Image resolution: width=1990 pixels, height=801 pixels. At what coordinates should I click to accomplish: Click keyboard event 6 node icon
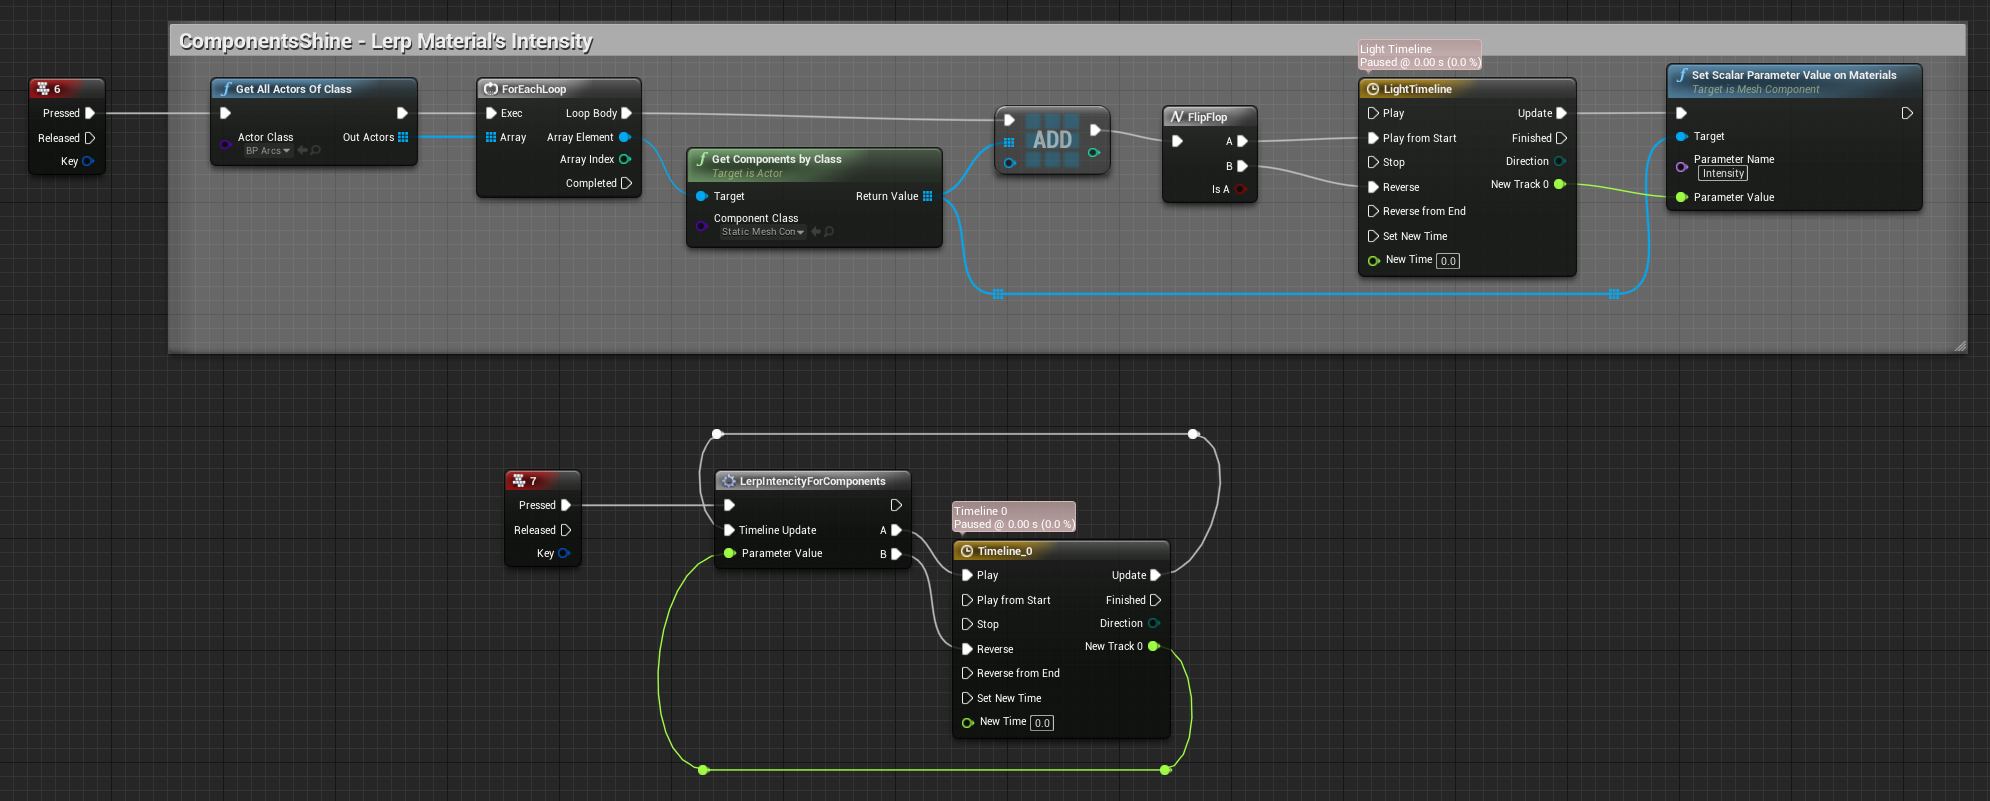[x=43, y=89]
